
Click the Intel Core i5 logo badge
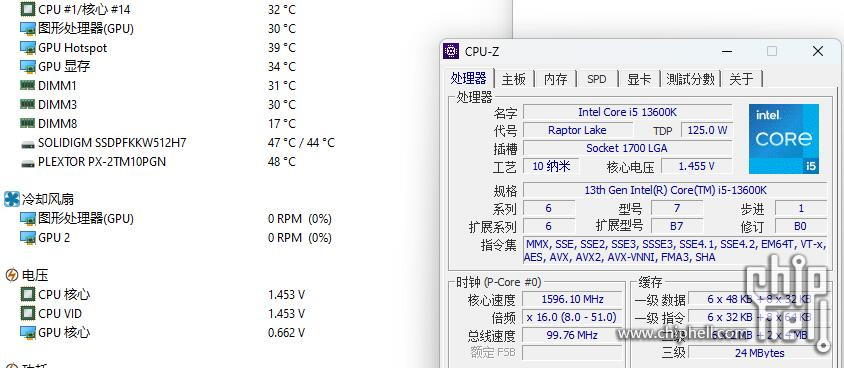[x=784, y=139]
